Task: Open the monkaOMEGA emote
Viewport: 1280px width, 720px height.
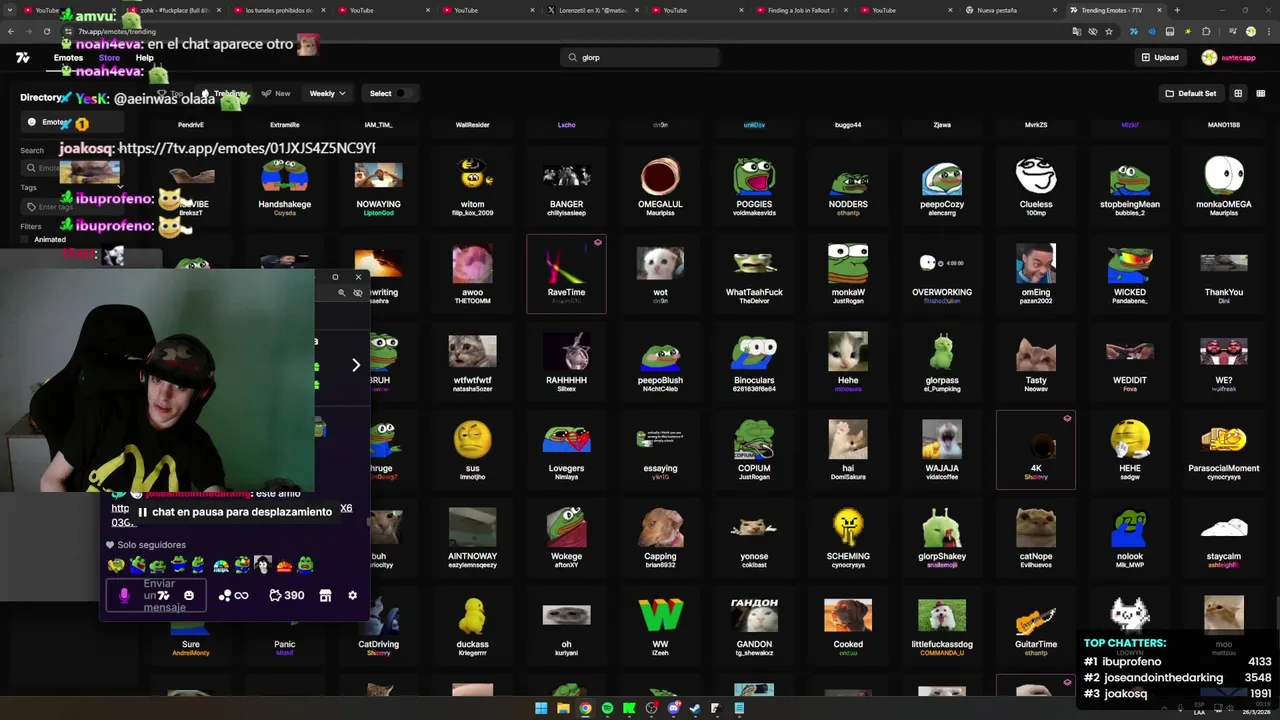Action: tap(1224, 187)
